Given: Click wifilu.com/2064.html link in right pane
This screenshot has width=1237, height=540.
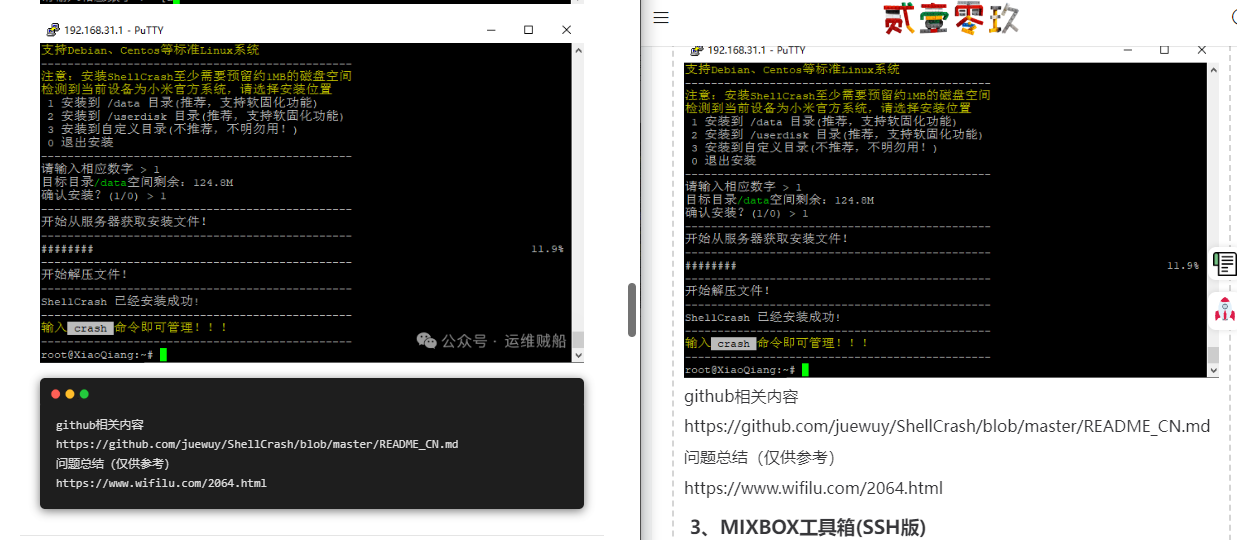Looking at the screenshot, I should pos(813,488).
